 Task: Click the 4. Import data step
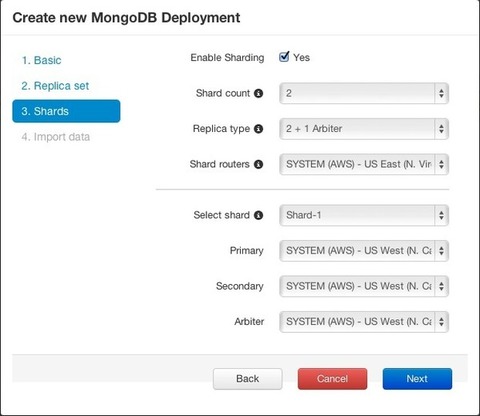[56, 137]
